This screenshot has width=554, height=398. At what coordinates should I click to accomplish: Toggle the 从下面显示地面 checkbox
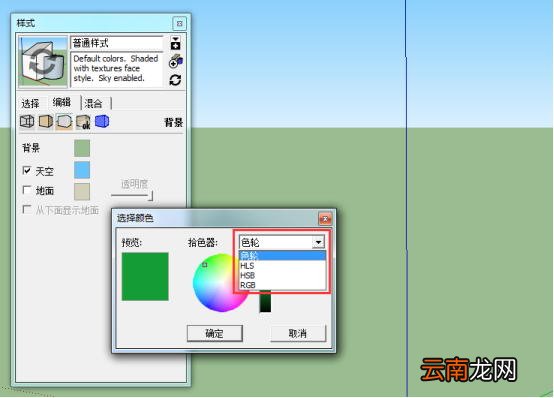coord(26,209)
